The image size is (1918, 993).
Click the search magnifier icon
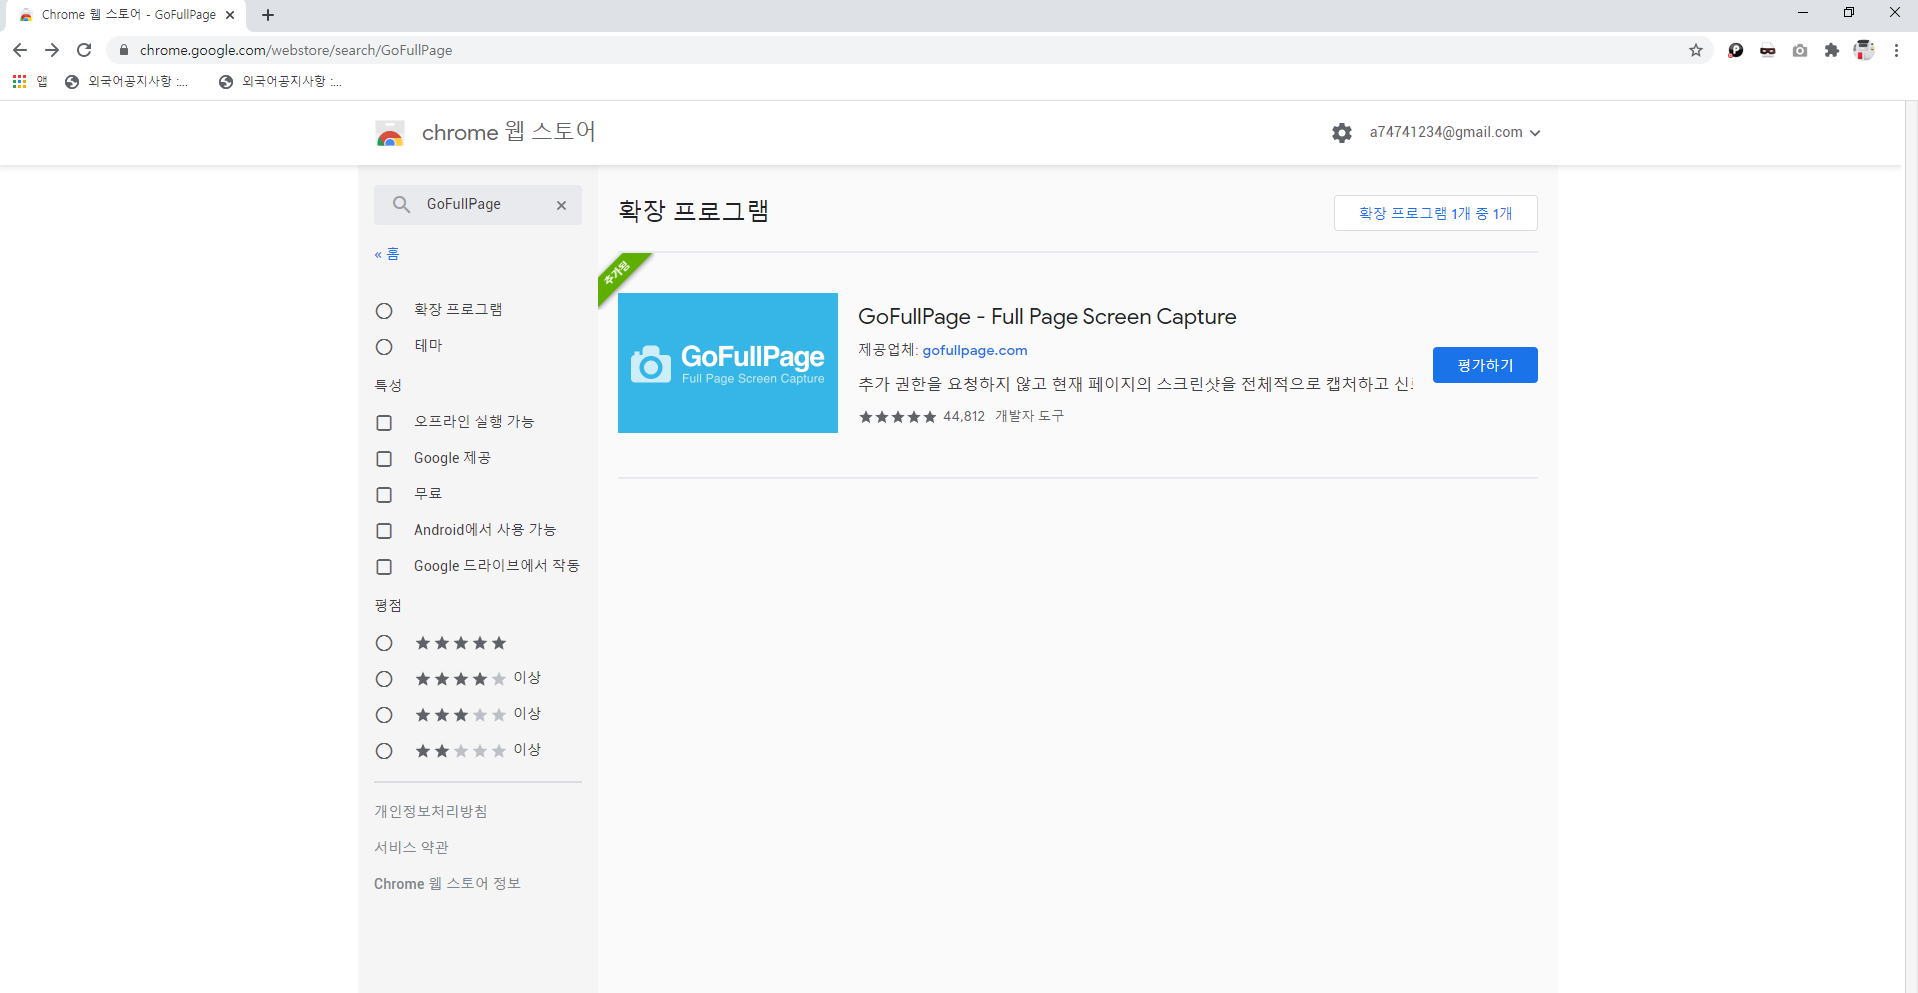tap(401, 204)
